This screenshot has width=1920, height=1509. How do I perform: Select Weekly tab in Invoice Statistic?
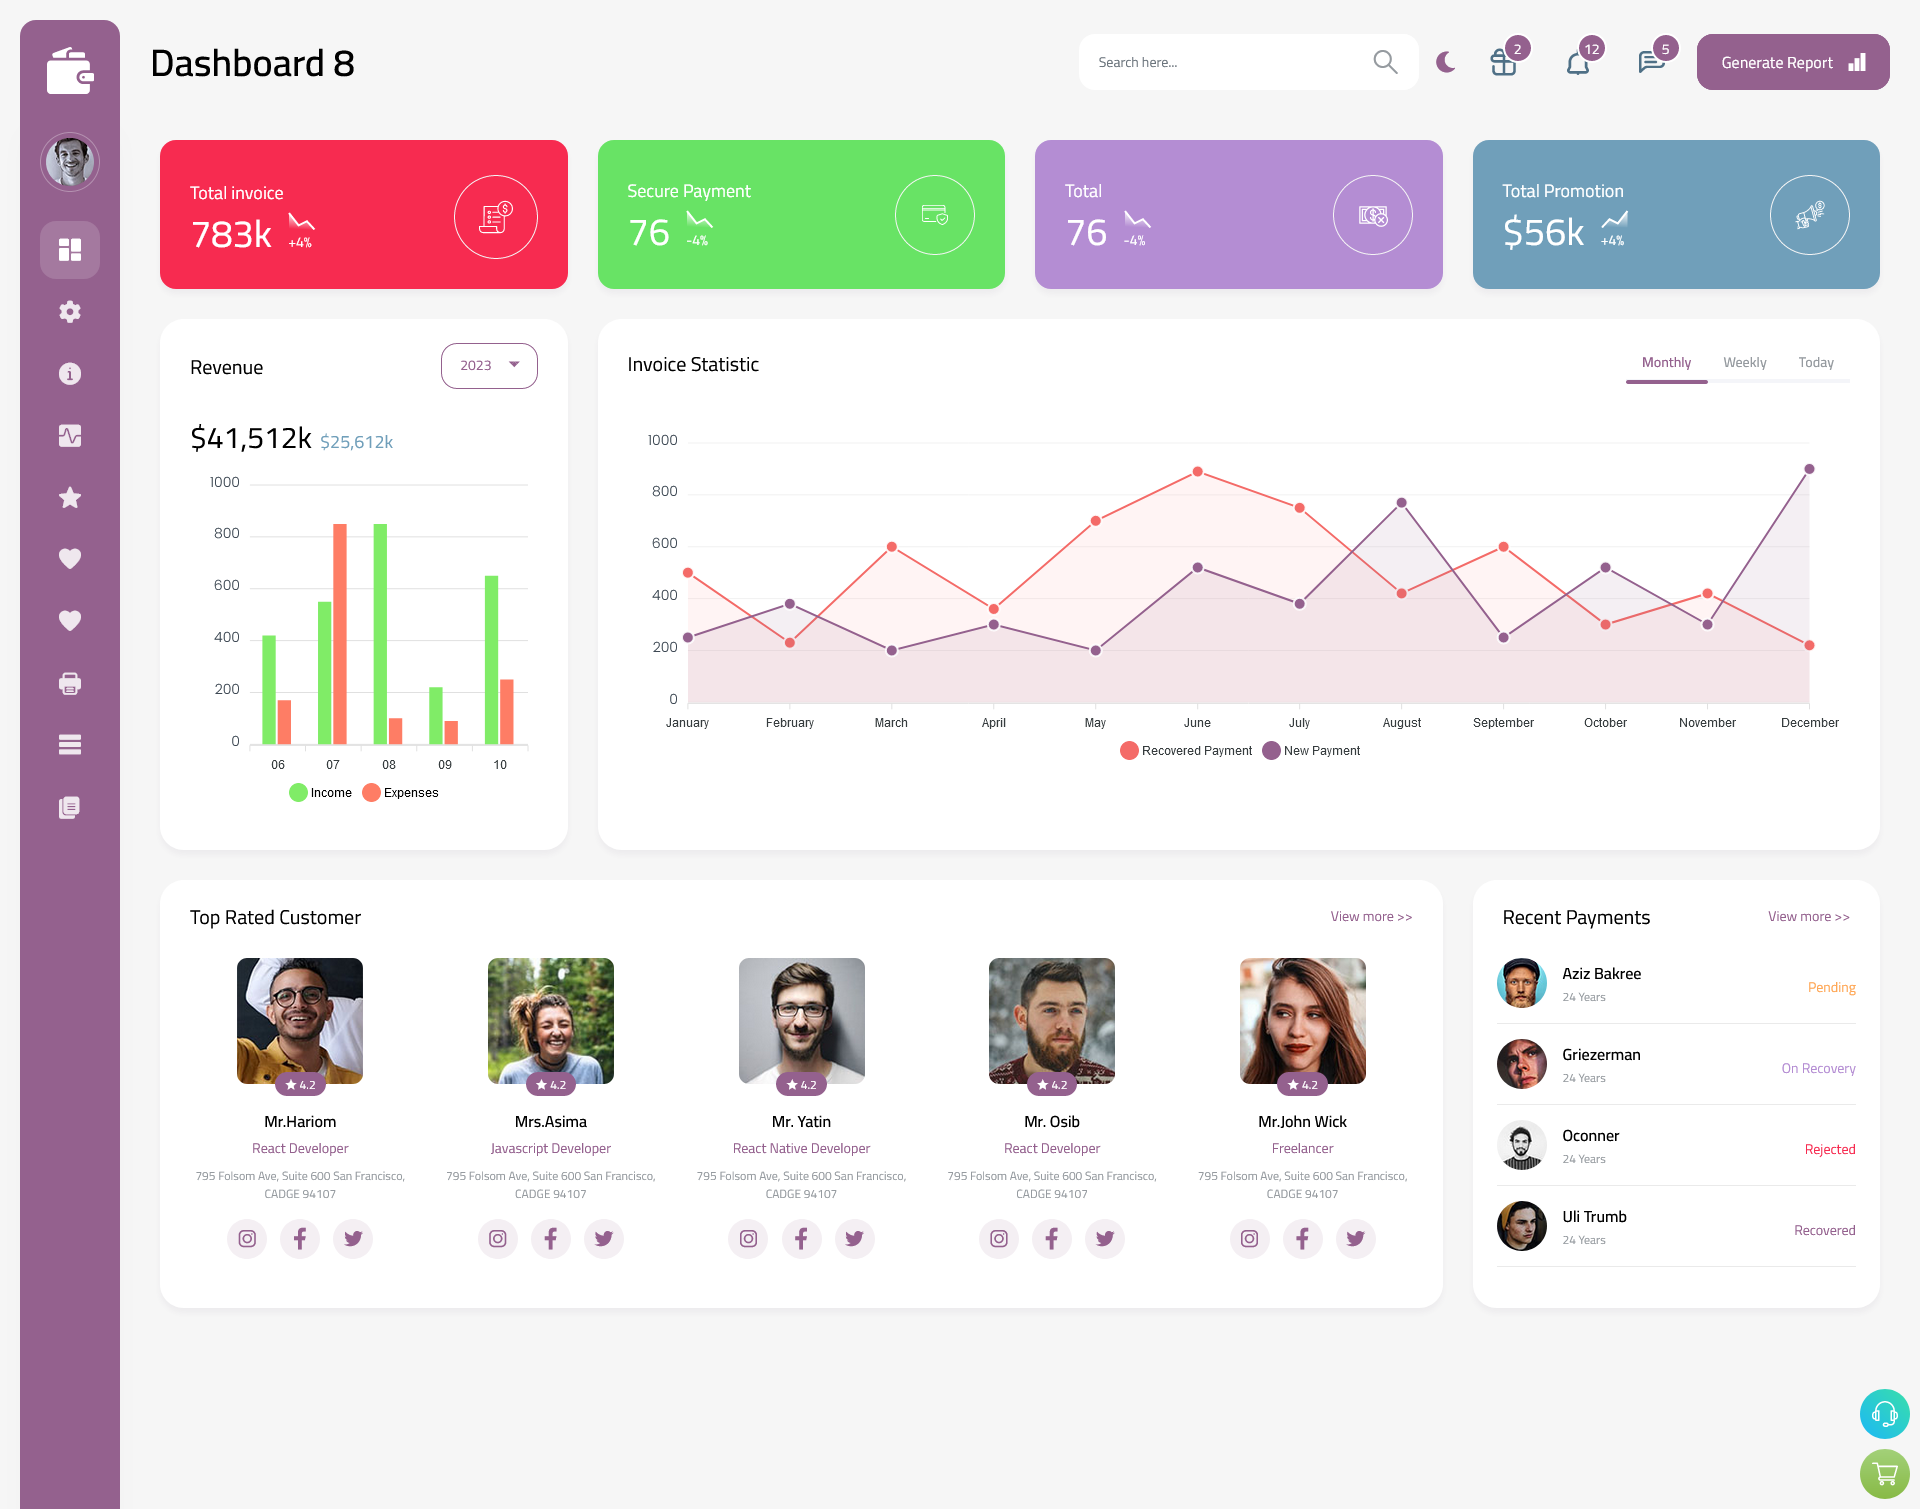tap(1745, 362)
